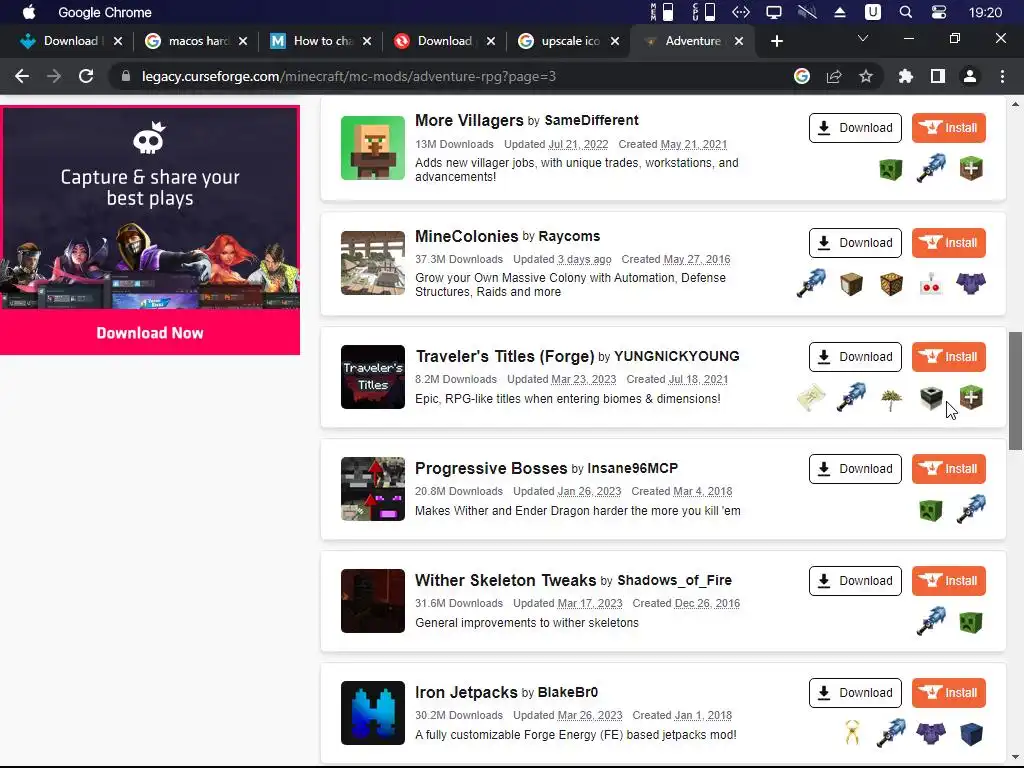Click the green creeper icon for Wither Skeleton Tweaks
Screen dimensions: 1024x768
click(971, 622)
